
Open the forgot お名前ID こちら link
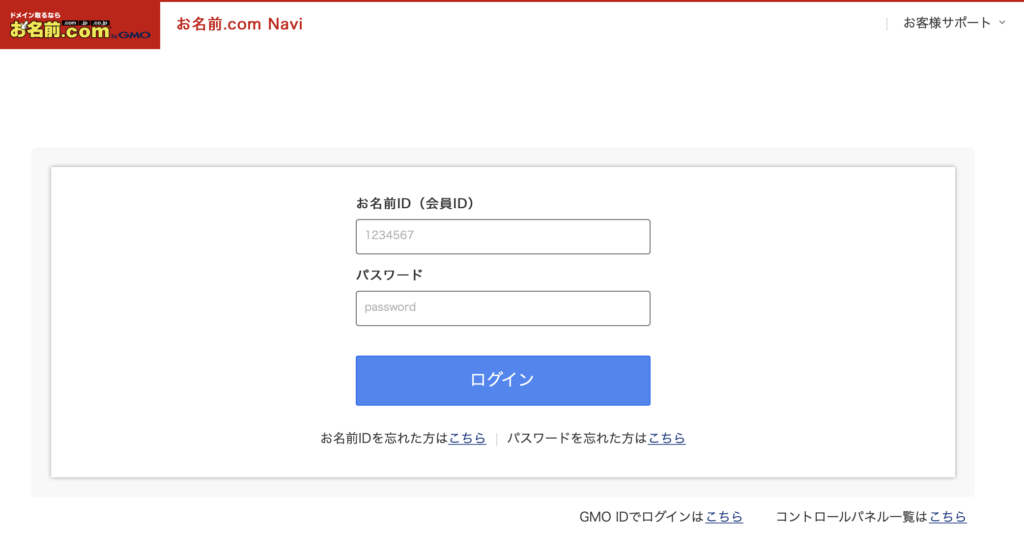(467, 438)
